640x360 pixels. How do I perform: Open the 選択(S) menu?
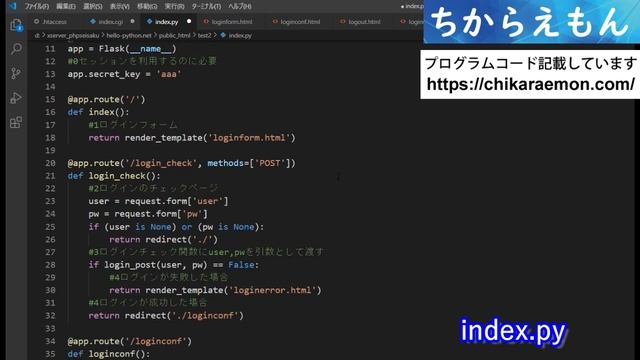93,7
